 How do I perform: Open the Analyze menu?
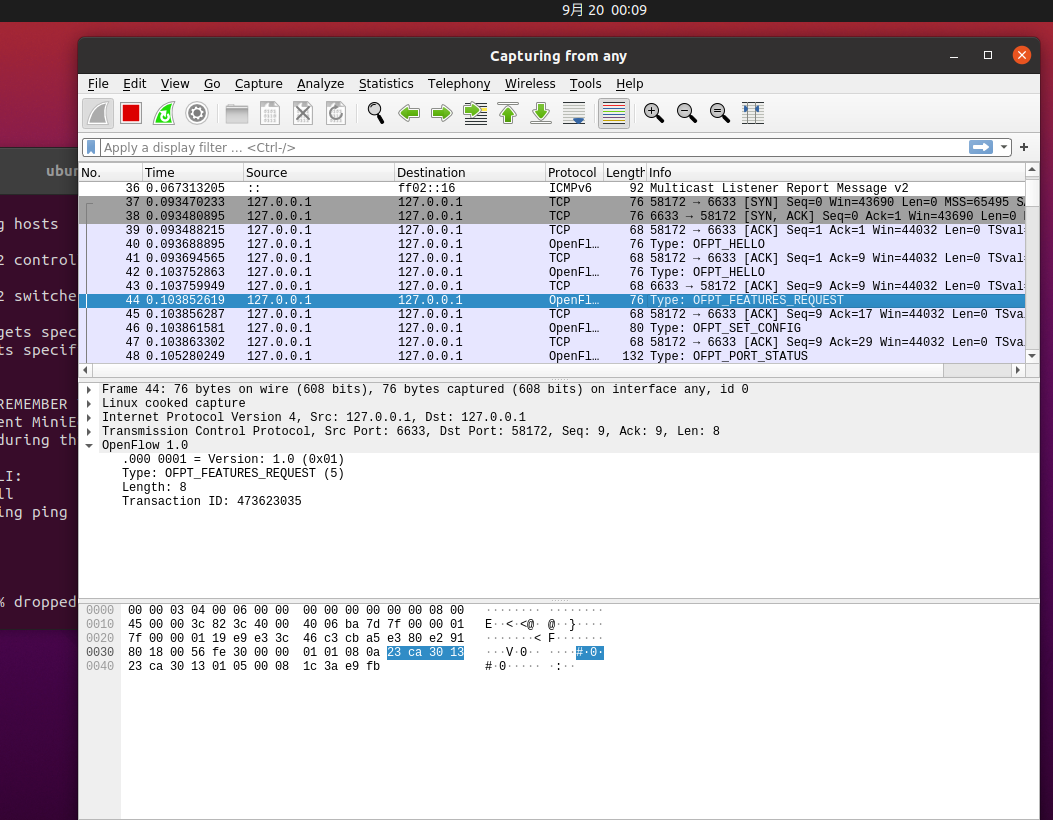click(x=320, y=83)
